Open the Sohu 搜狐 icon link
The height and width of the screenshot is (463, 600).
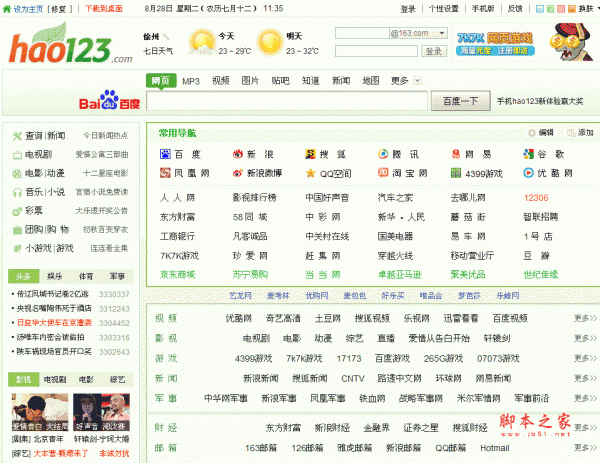(x=310, y=154)
